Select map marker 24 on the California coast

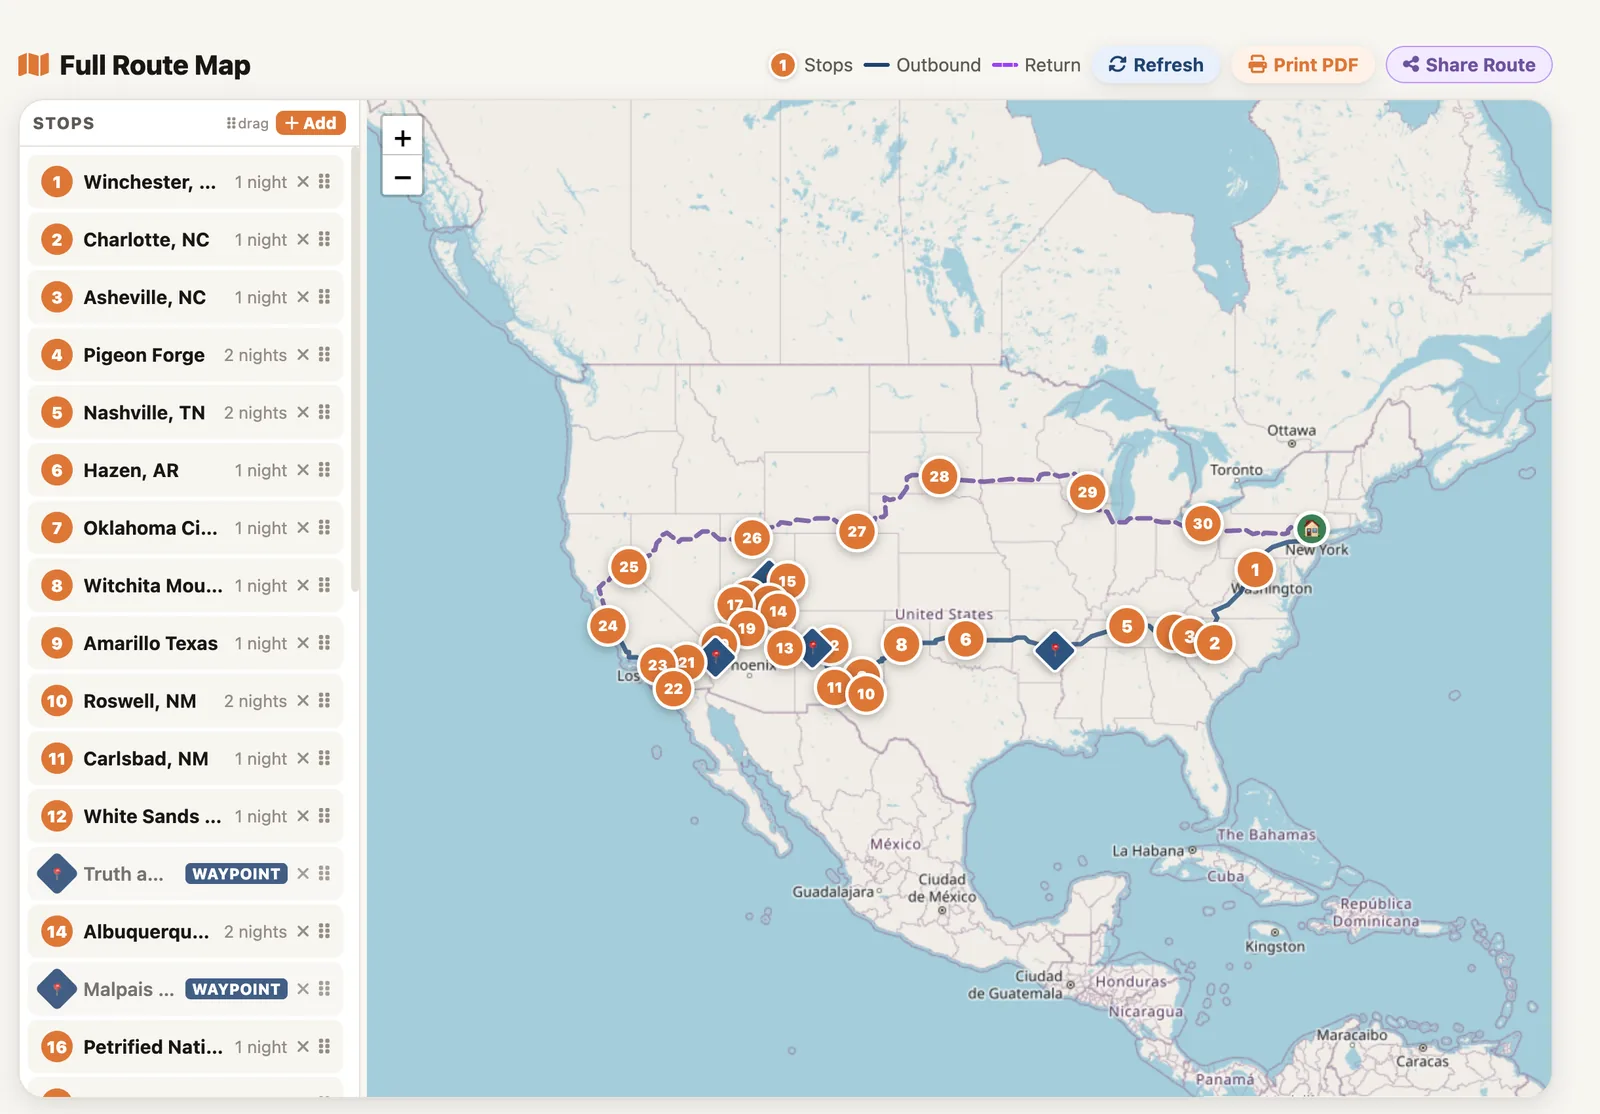(608, 626)
